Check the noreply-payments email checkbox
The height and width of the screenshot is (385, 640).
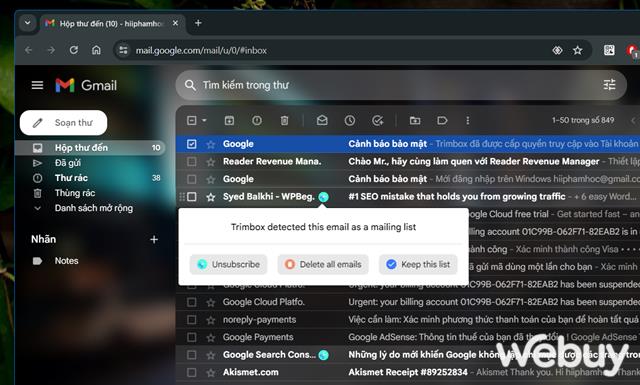(x=191, y=320)
